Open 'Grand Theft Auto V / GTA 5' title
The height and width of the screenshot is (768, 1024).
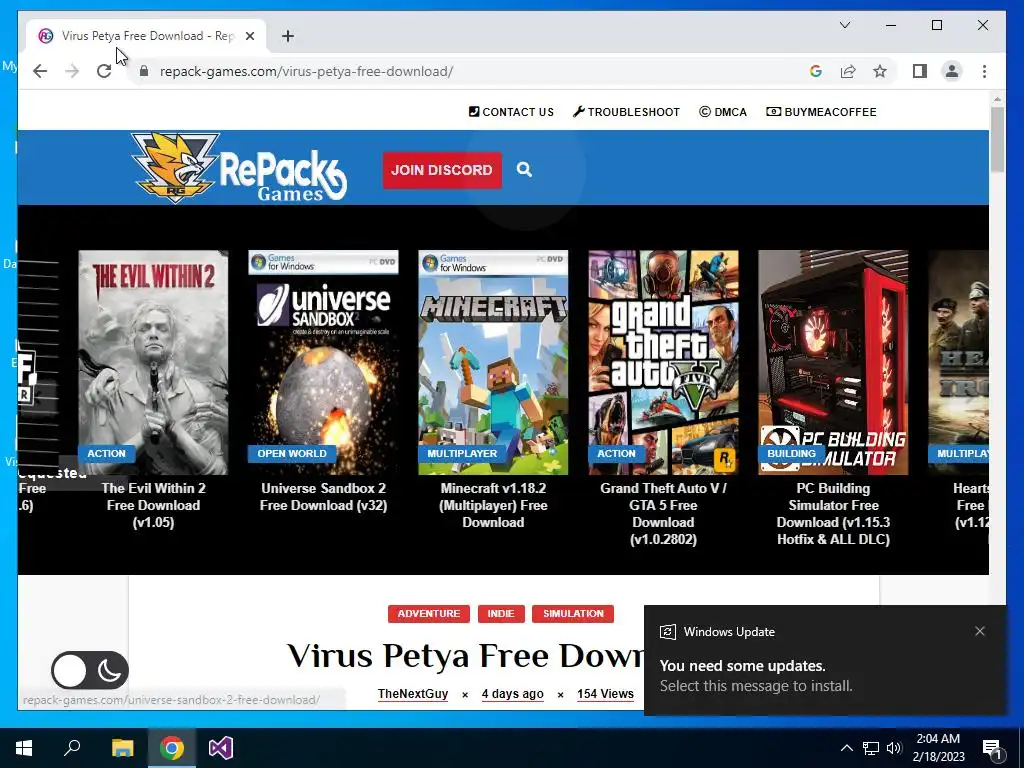tap(664, 513)
